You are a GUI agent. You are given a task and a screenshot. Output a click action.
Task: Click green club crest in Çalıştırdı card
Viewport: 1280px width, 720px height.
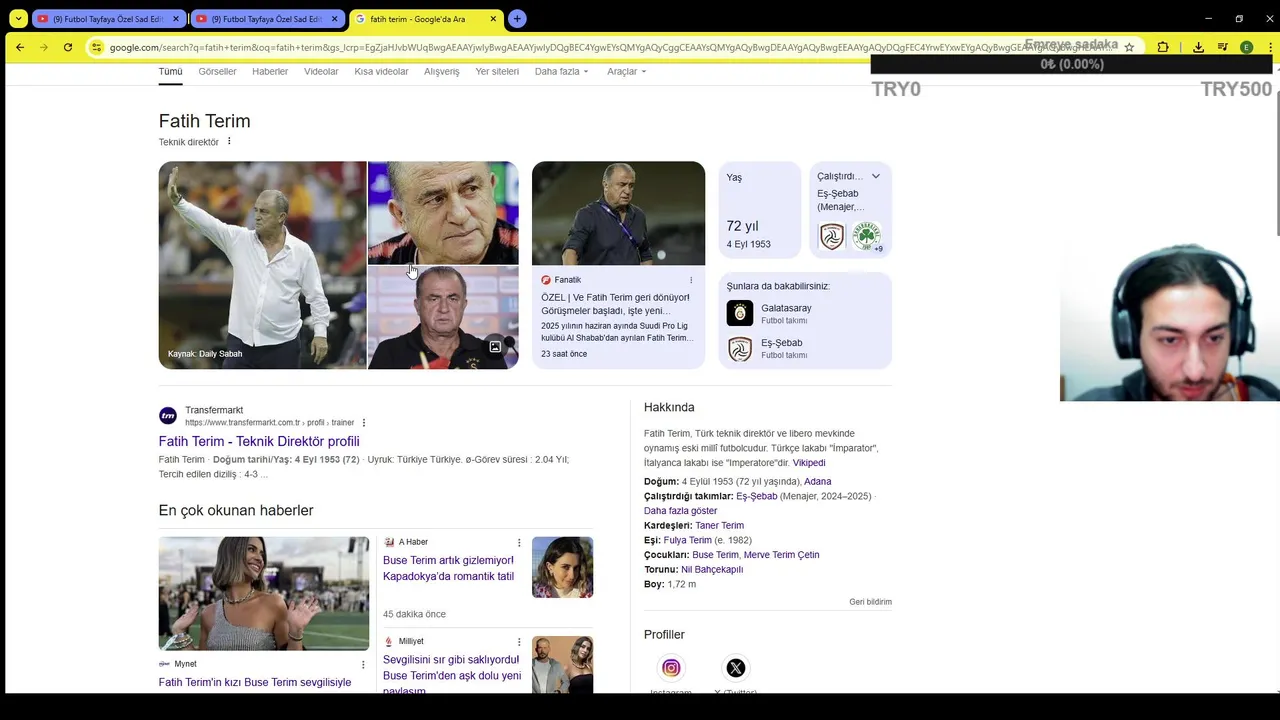click(x=866, y=236)
